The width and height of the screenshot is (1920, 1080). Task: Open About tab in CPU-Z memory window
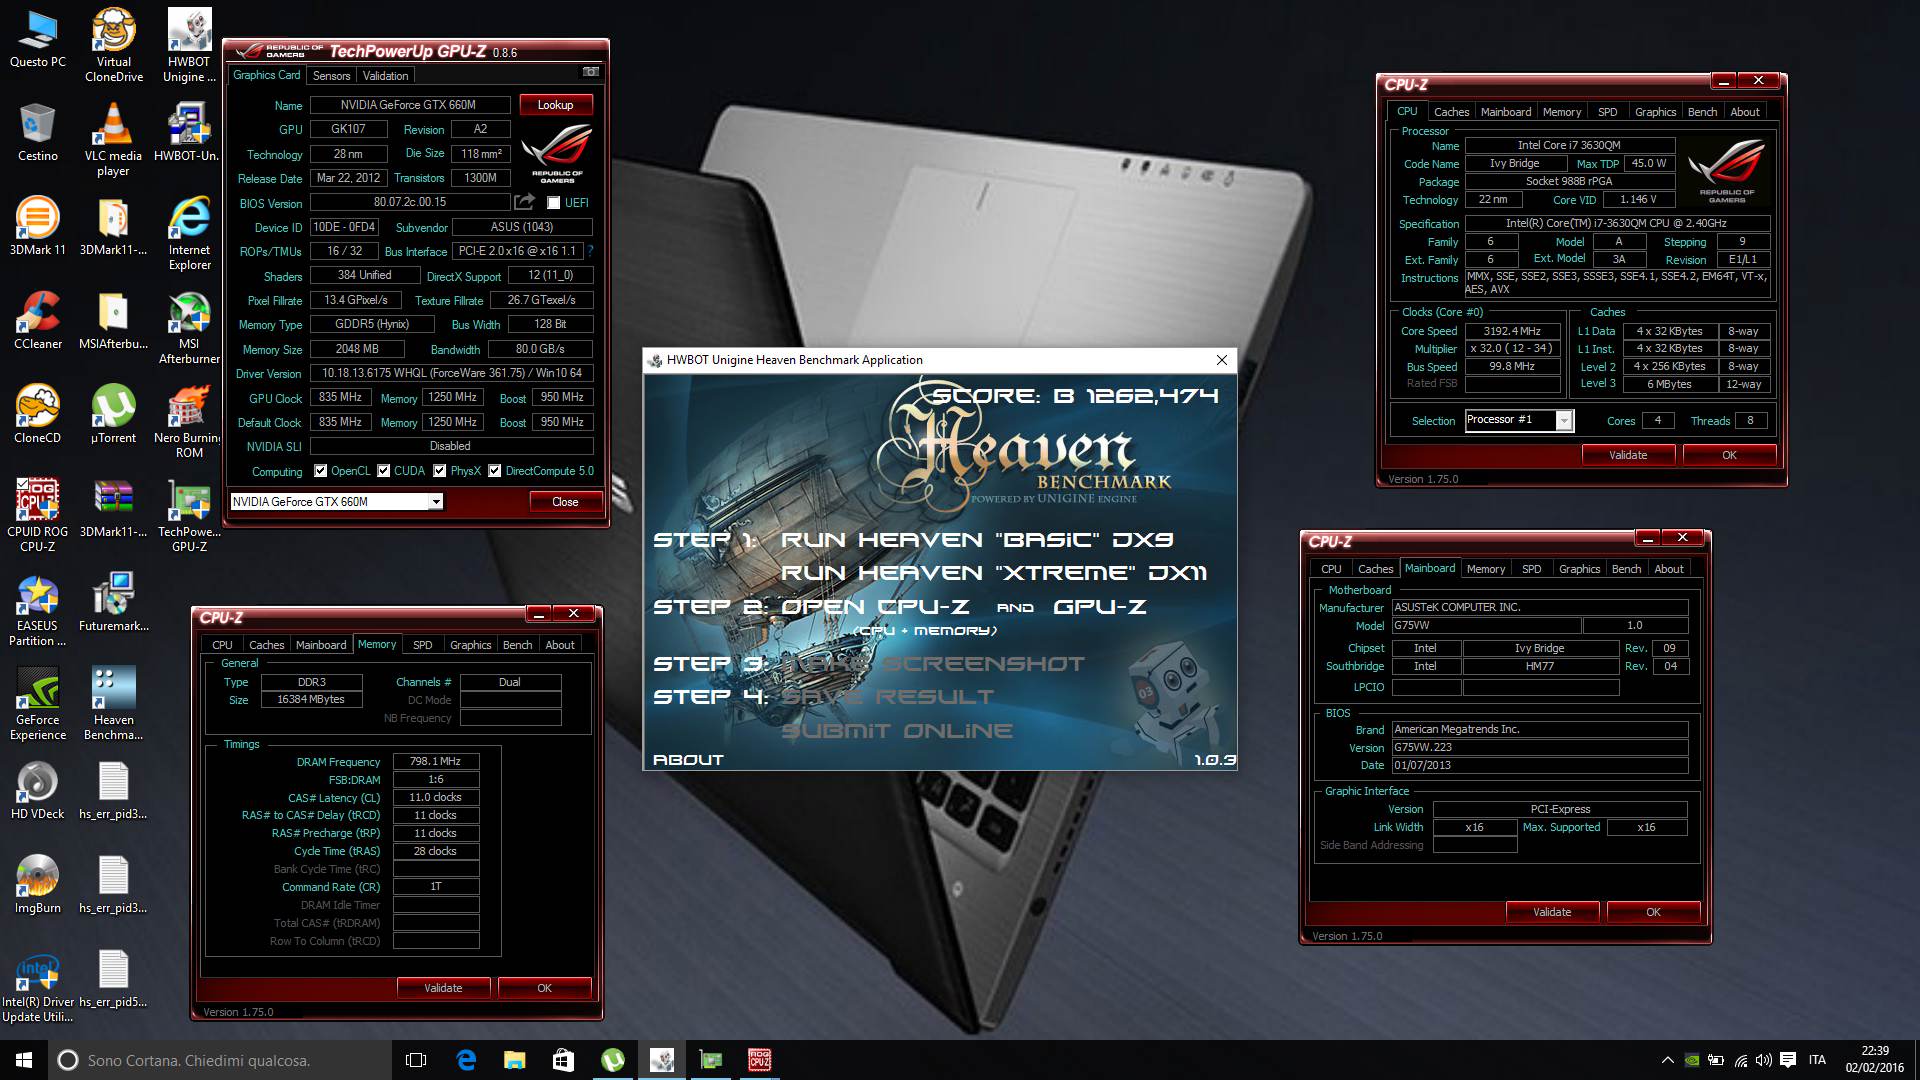coord(560,645)
